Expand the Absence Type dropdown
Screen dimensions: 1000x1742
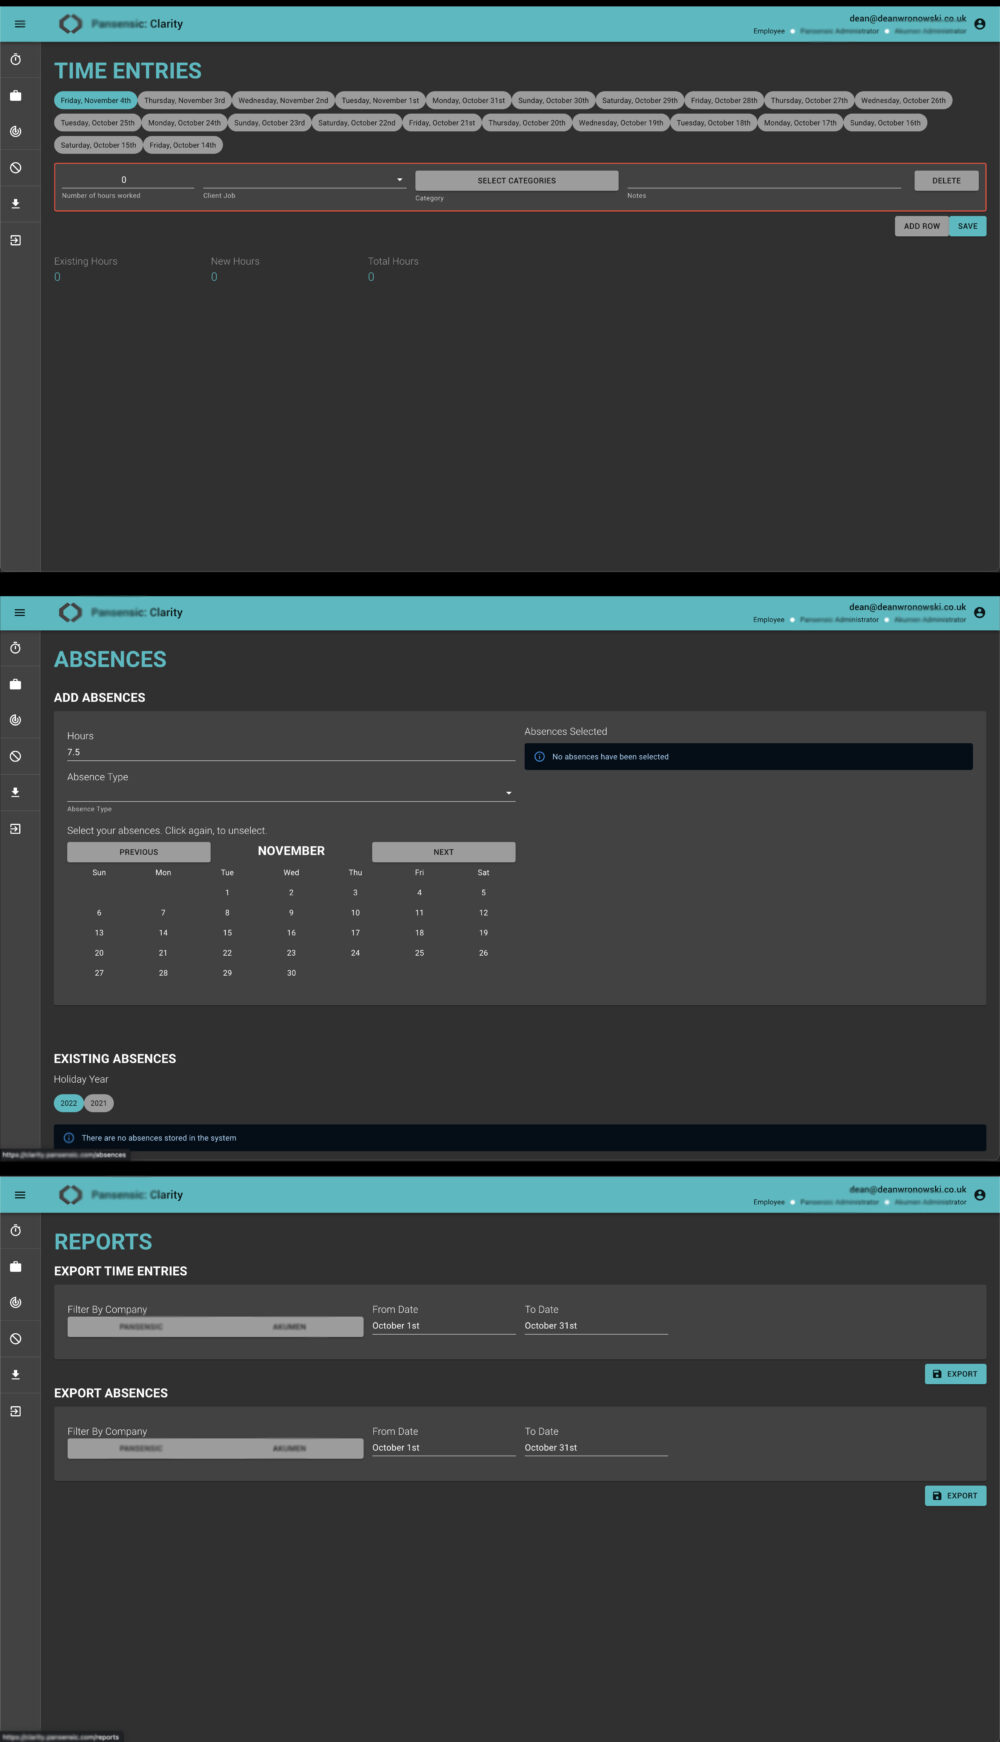290,792
